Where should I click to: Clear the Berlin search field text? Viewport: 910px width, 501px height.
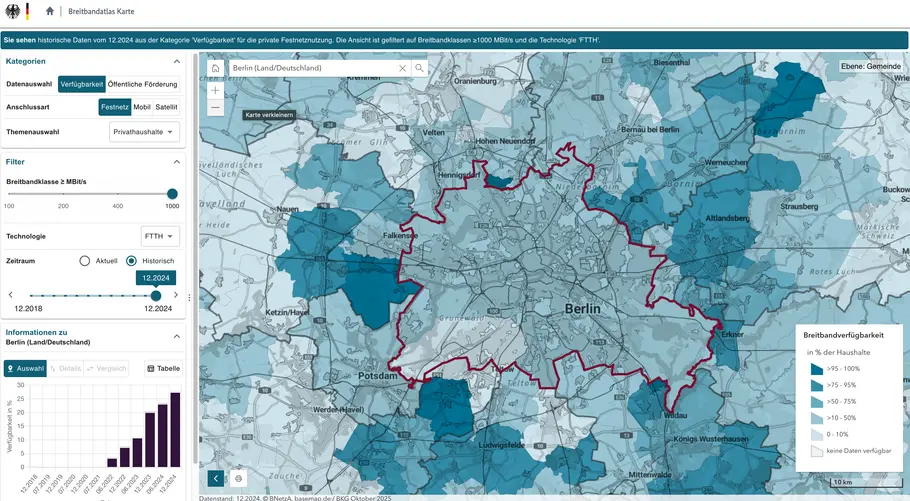click(403, 68)
